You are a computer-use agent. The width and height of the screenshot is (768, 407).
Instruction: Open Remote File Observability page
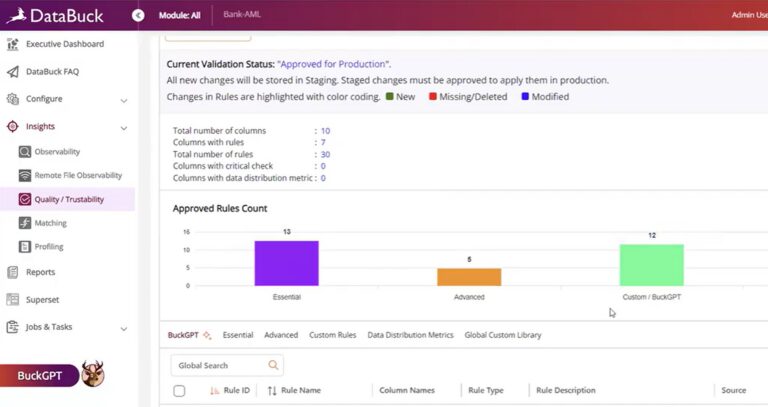tap(78, 175)
